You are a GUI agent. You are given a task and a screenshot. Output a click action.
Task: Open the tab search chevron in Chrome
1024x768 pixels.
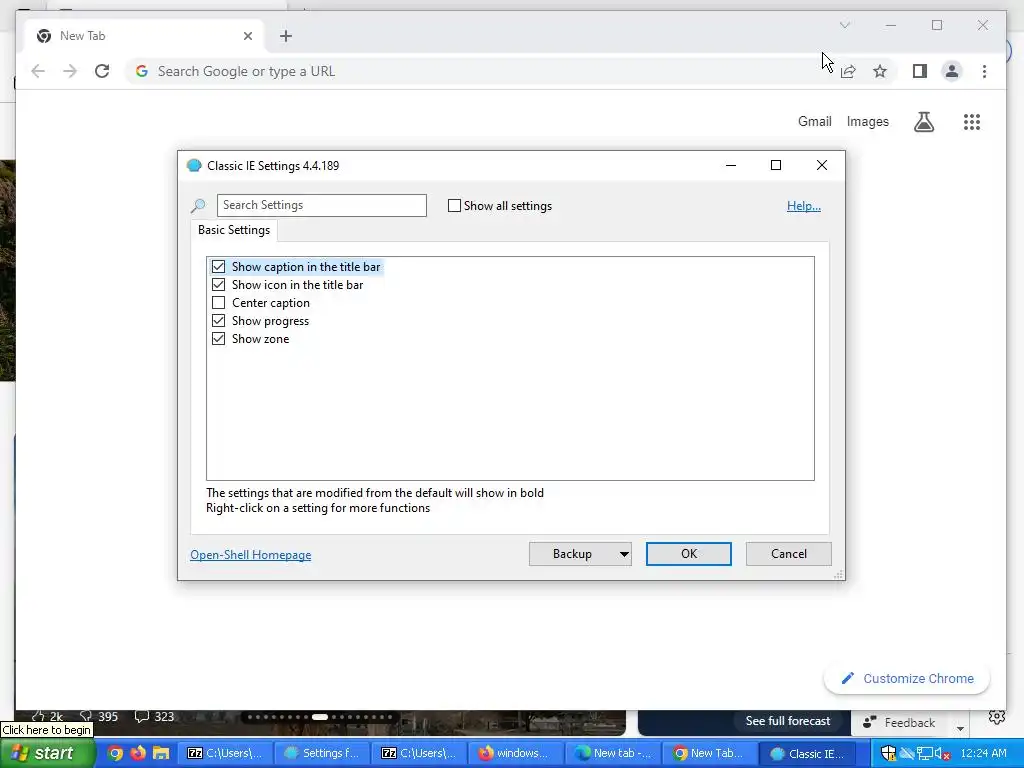click(x=844, y=25)
